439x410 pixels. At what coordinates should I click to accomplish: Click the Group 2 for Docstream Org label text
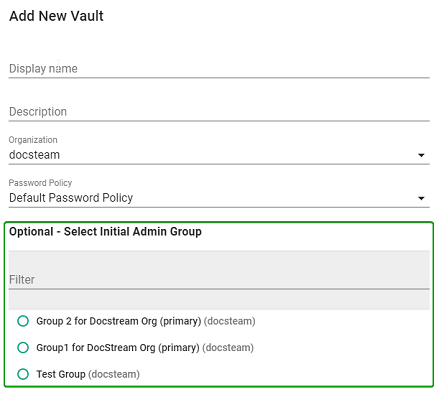click(x=119, y=321)
